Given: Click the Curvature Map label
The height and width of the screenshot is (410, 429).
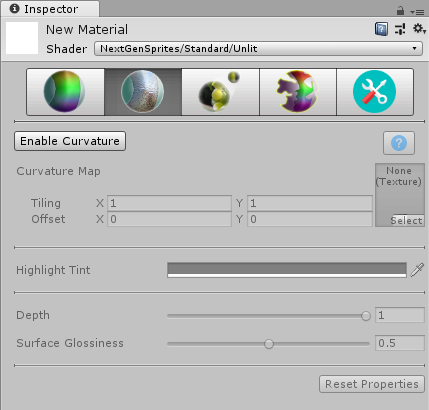Looking at the screenshot, I should coord(58,171).
